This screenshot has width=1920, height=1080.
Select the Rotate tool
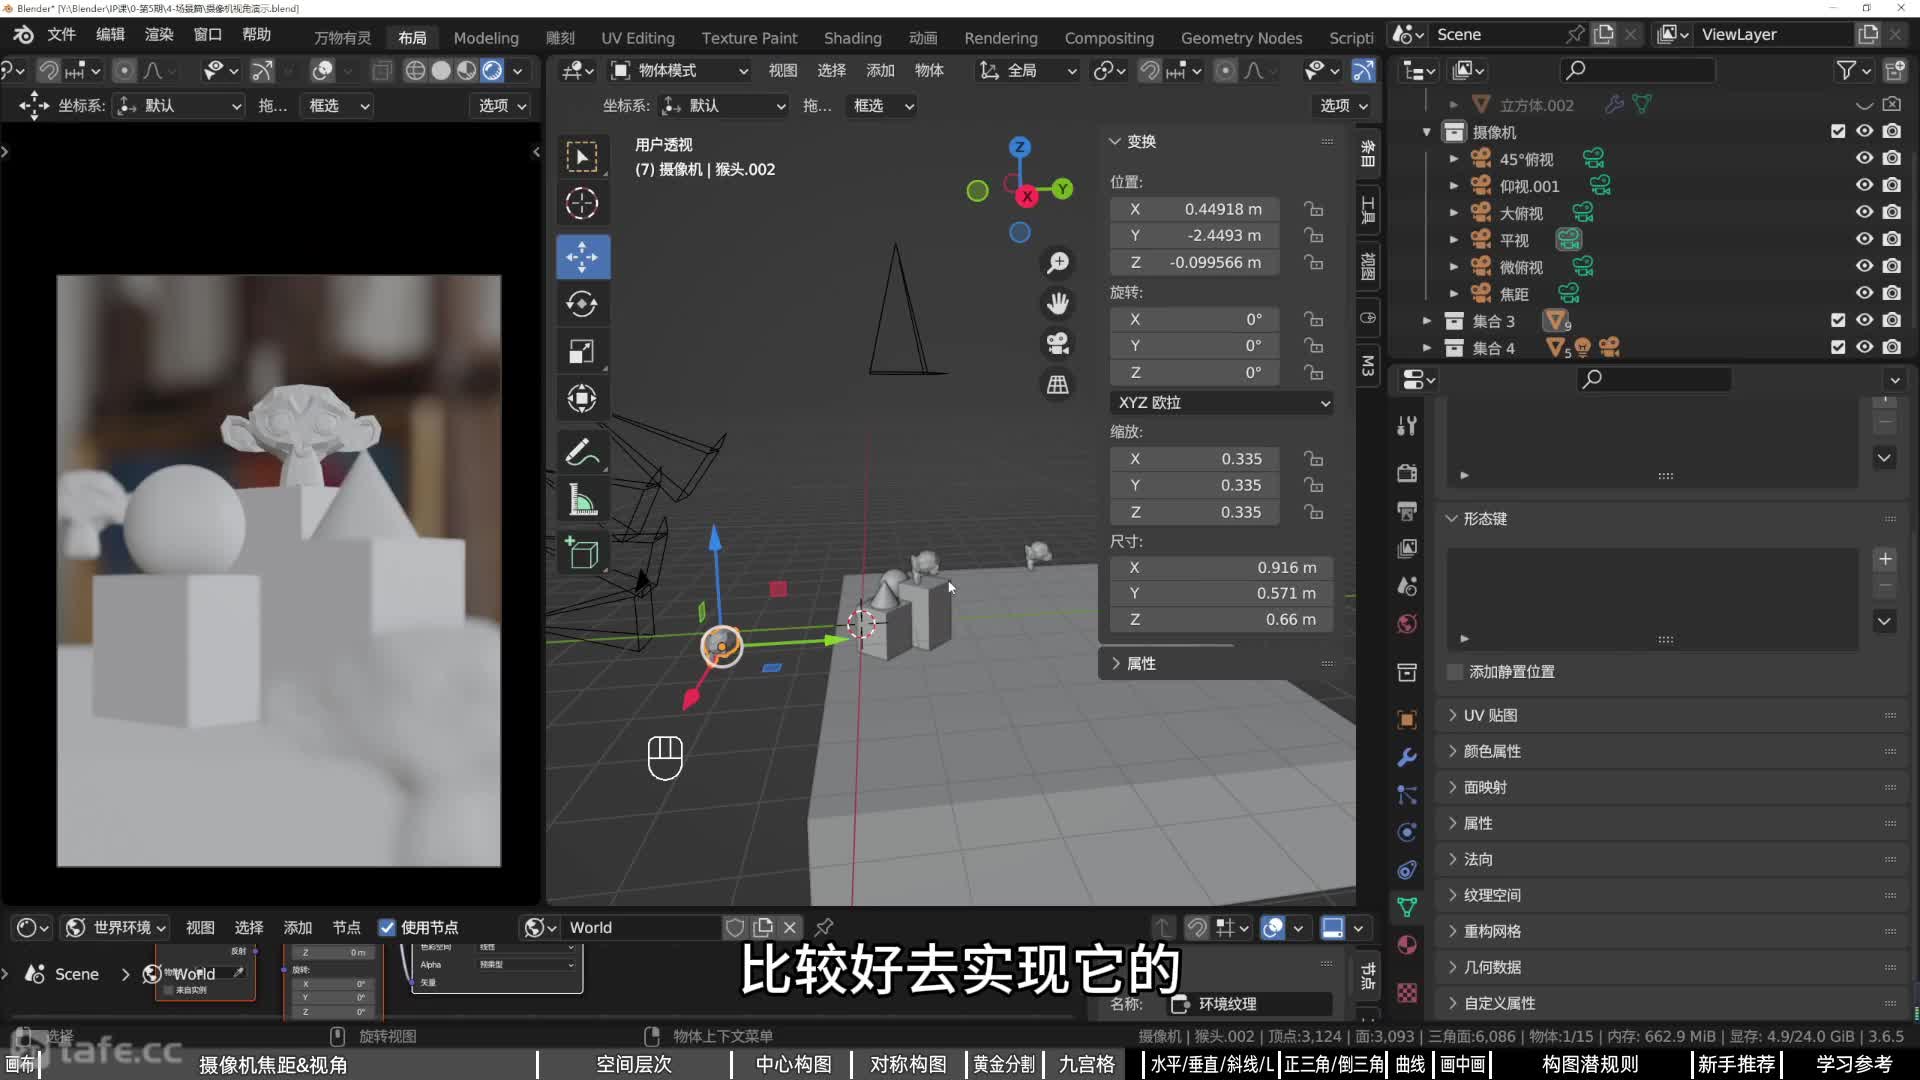click(582, 304)
